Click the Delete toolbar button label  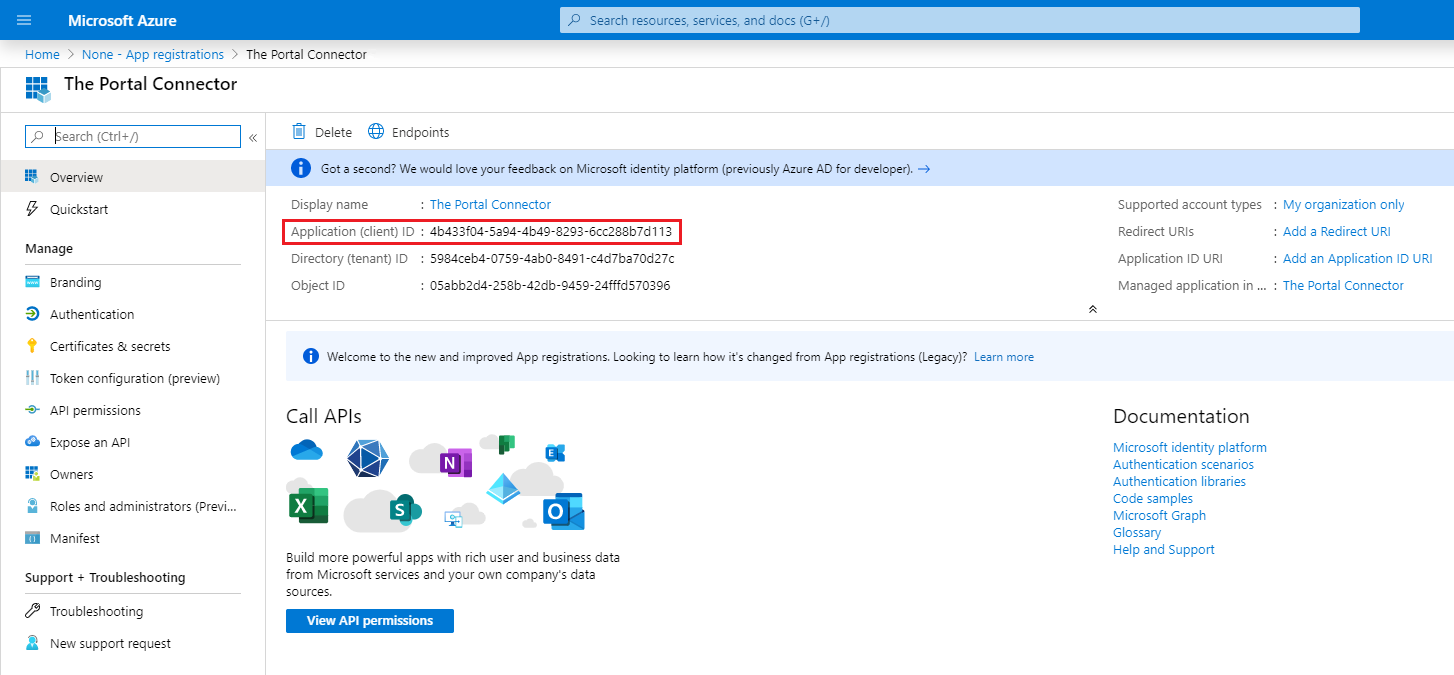[x=333, y=132]
